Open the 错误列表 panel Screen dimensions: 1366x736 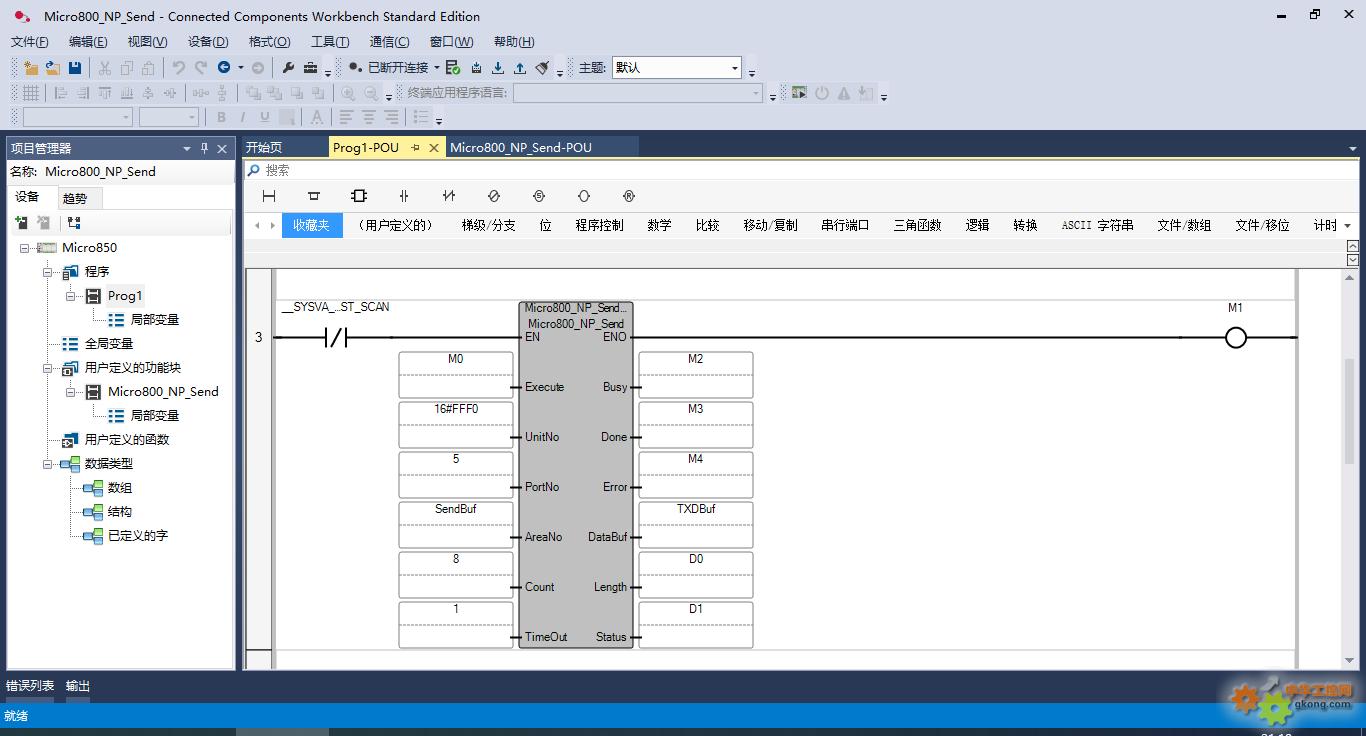tap(30, 686)
